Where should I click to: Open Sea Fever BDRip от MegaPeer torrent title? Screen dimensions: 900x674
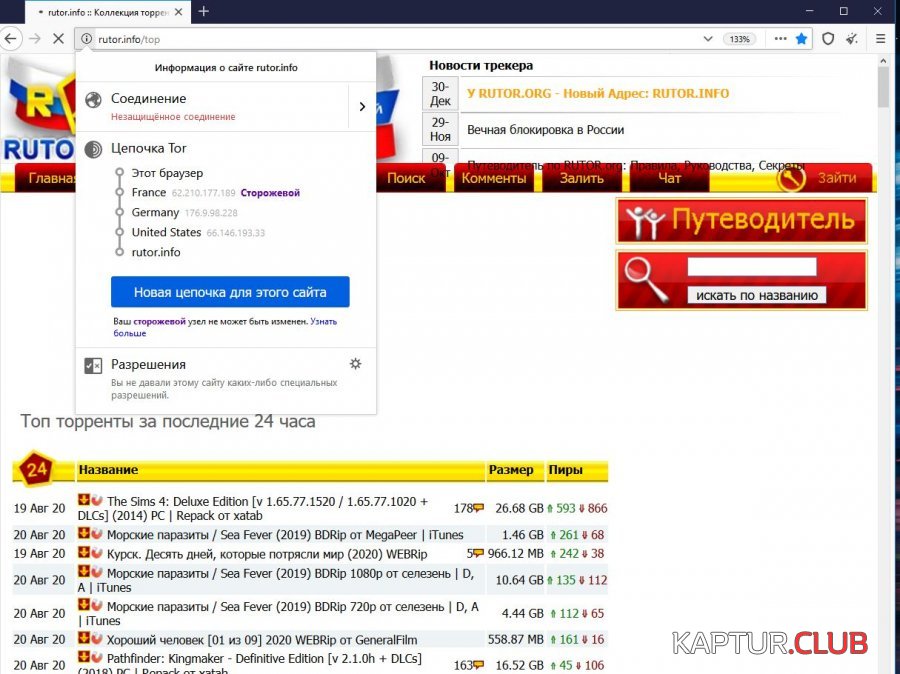point(285,534)
